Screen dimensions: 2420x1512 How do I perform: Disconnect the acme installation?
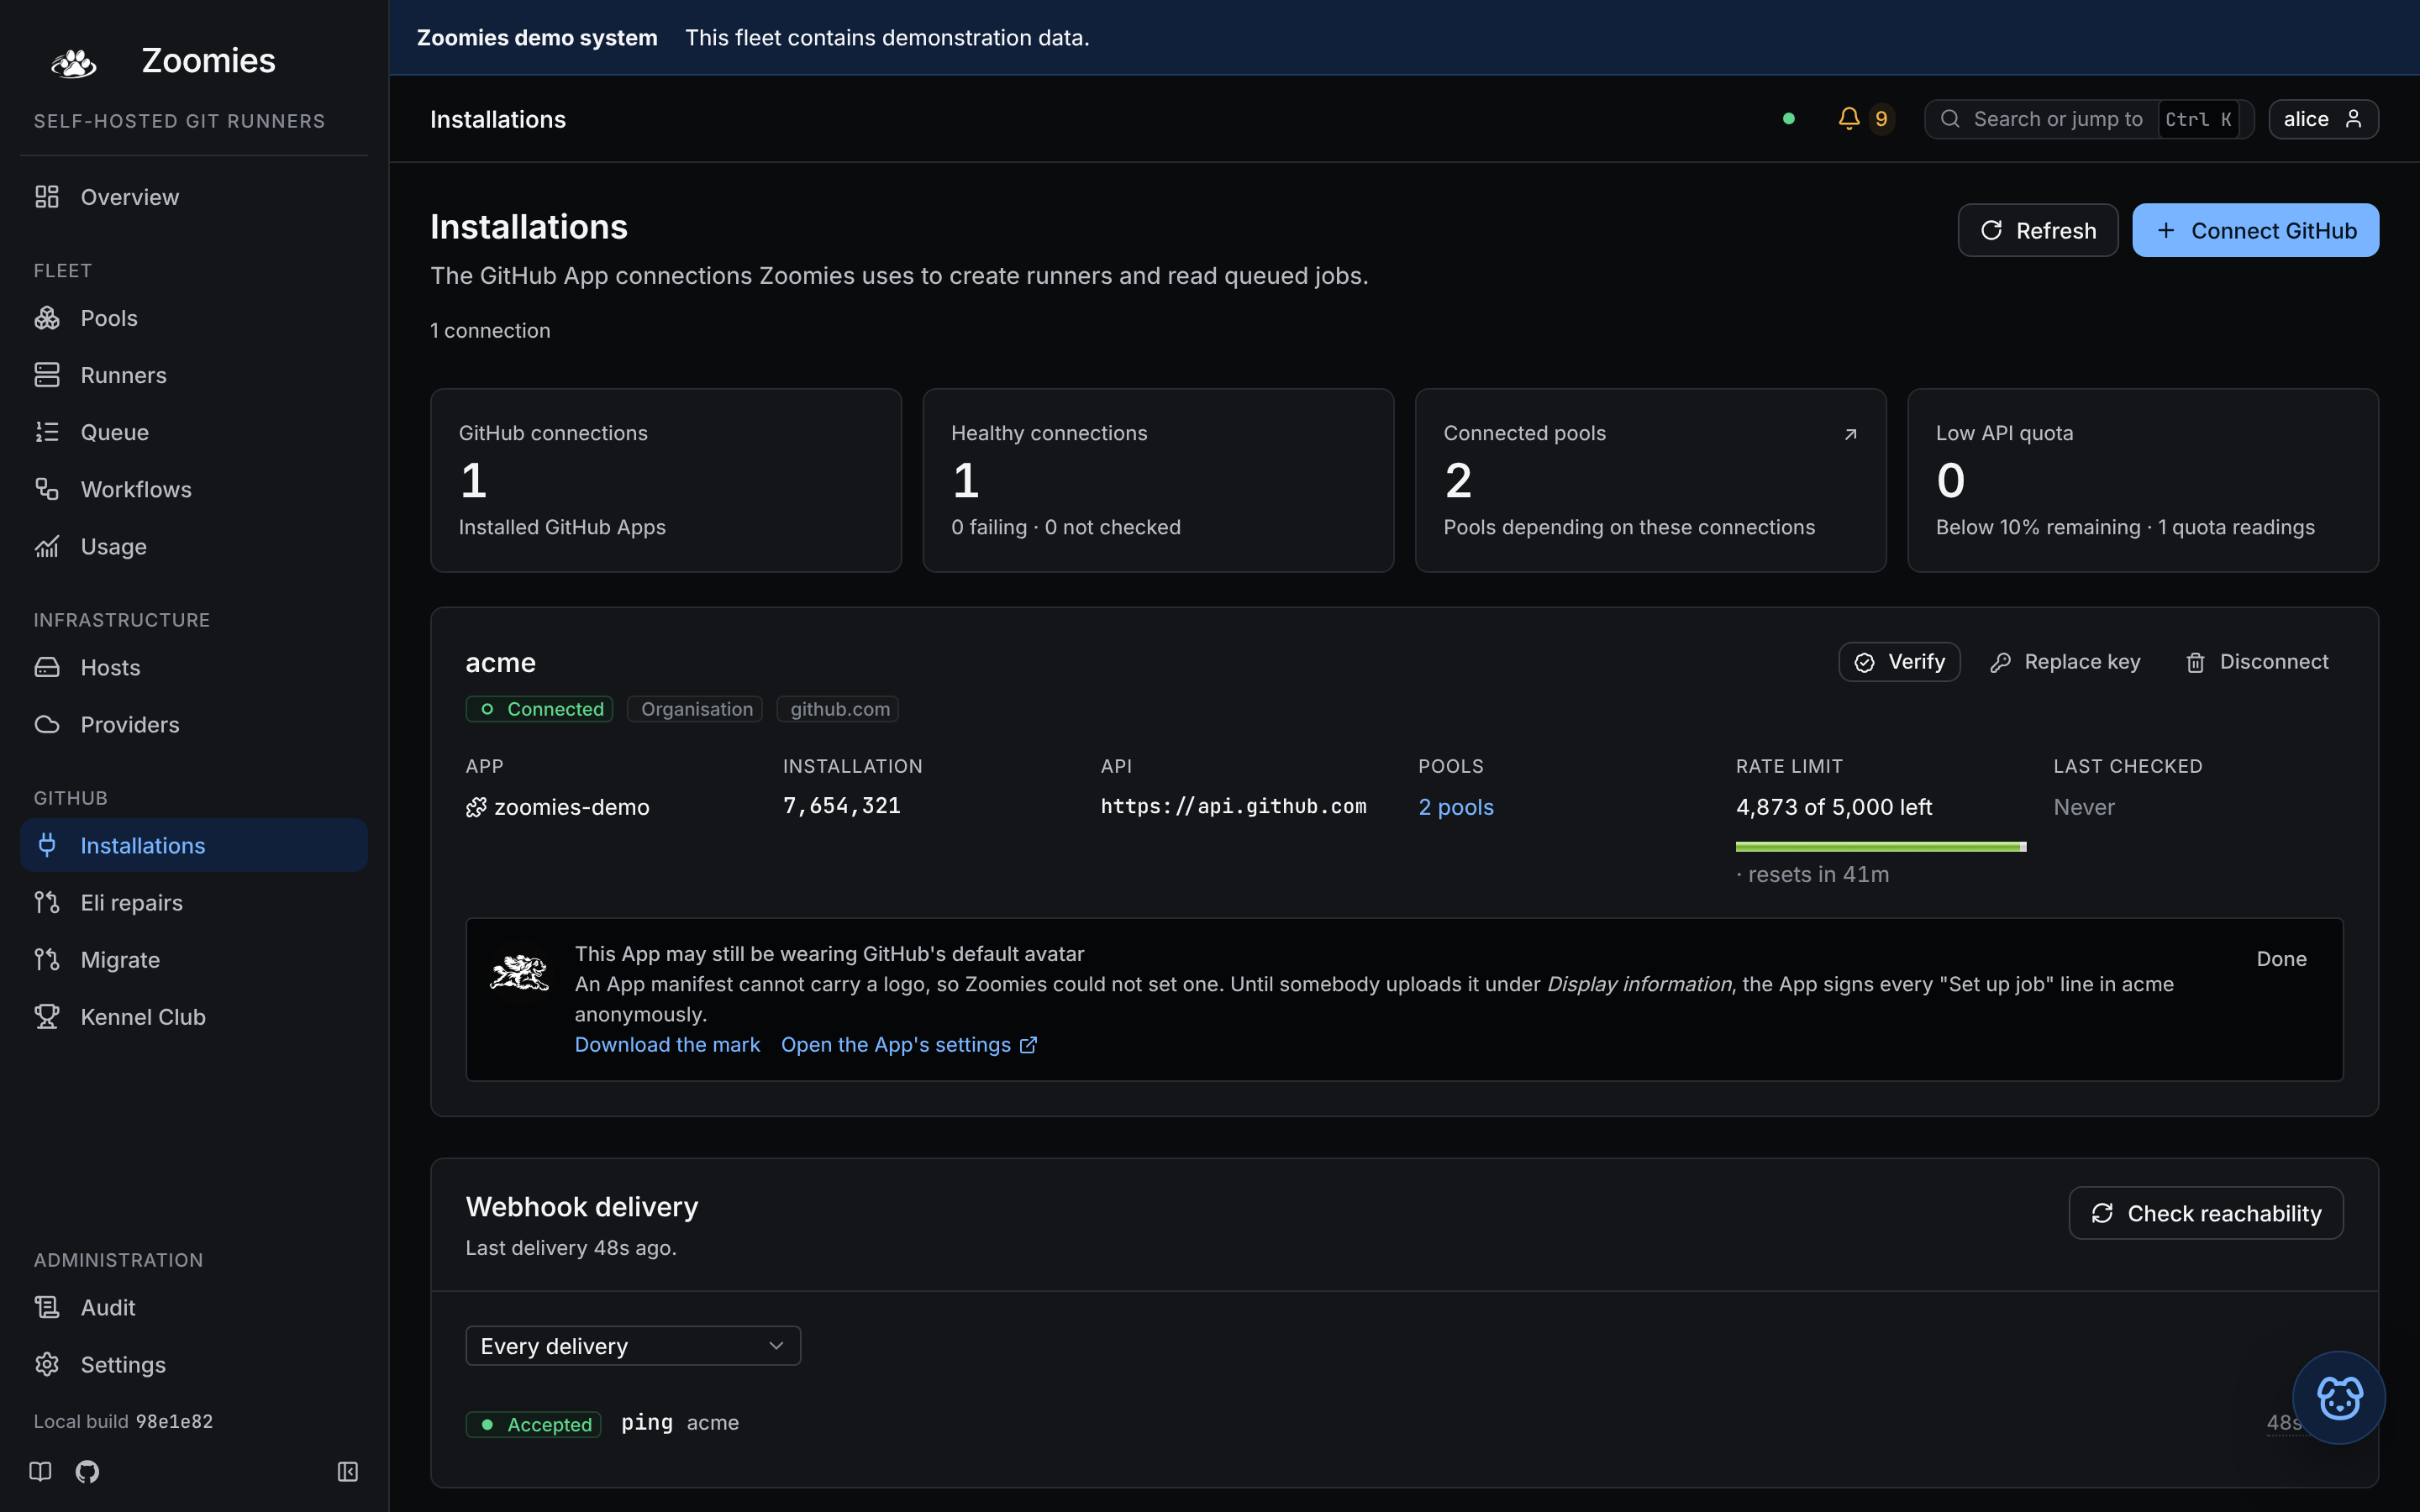[2257, 662]
